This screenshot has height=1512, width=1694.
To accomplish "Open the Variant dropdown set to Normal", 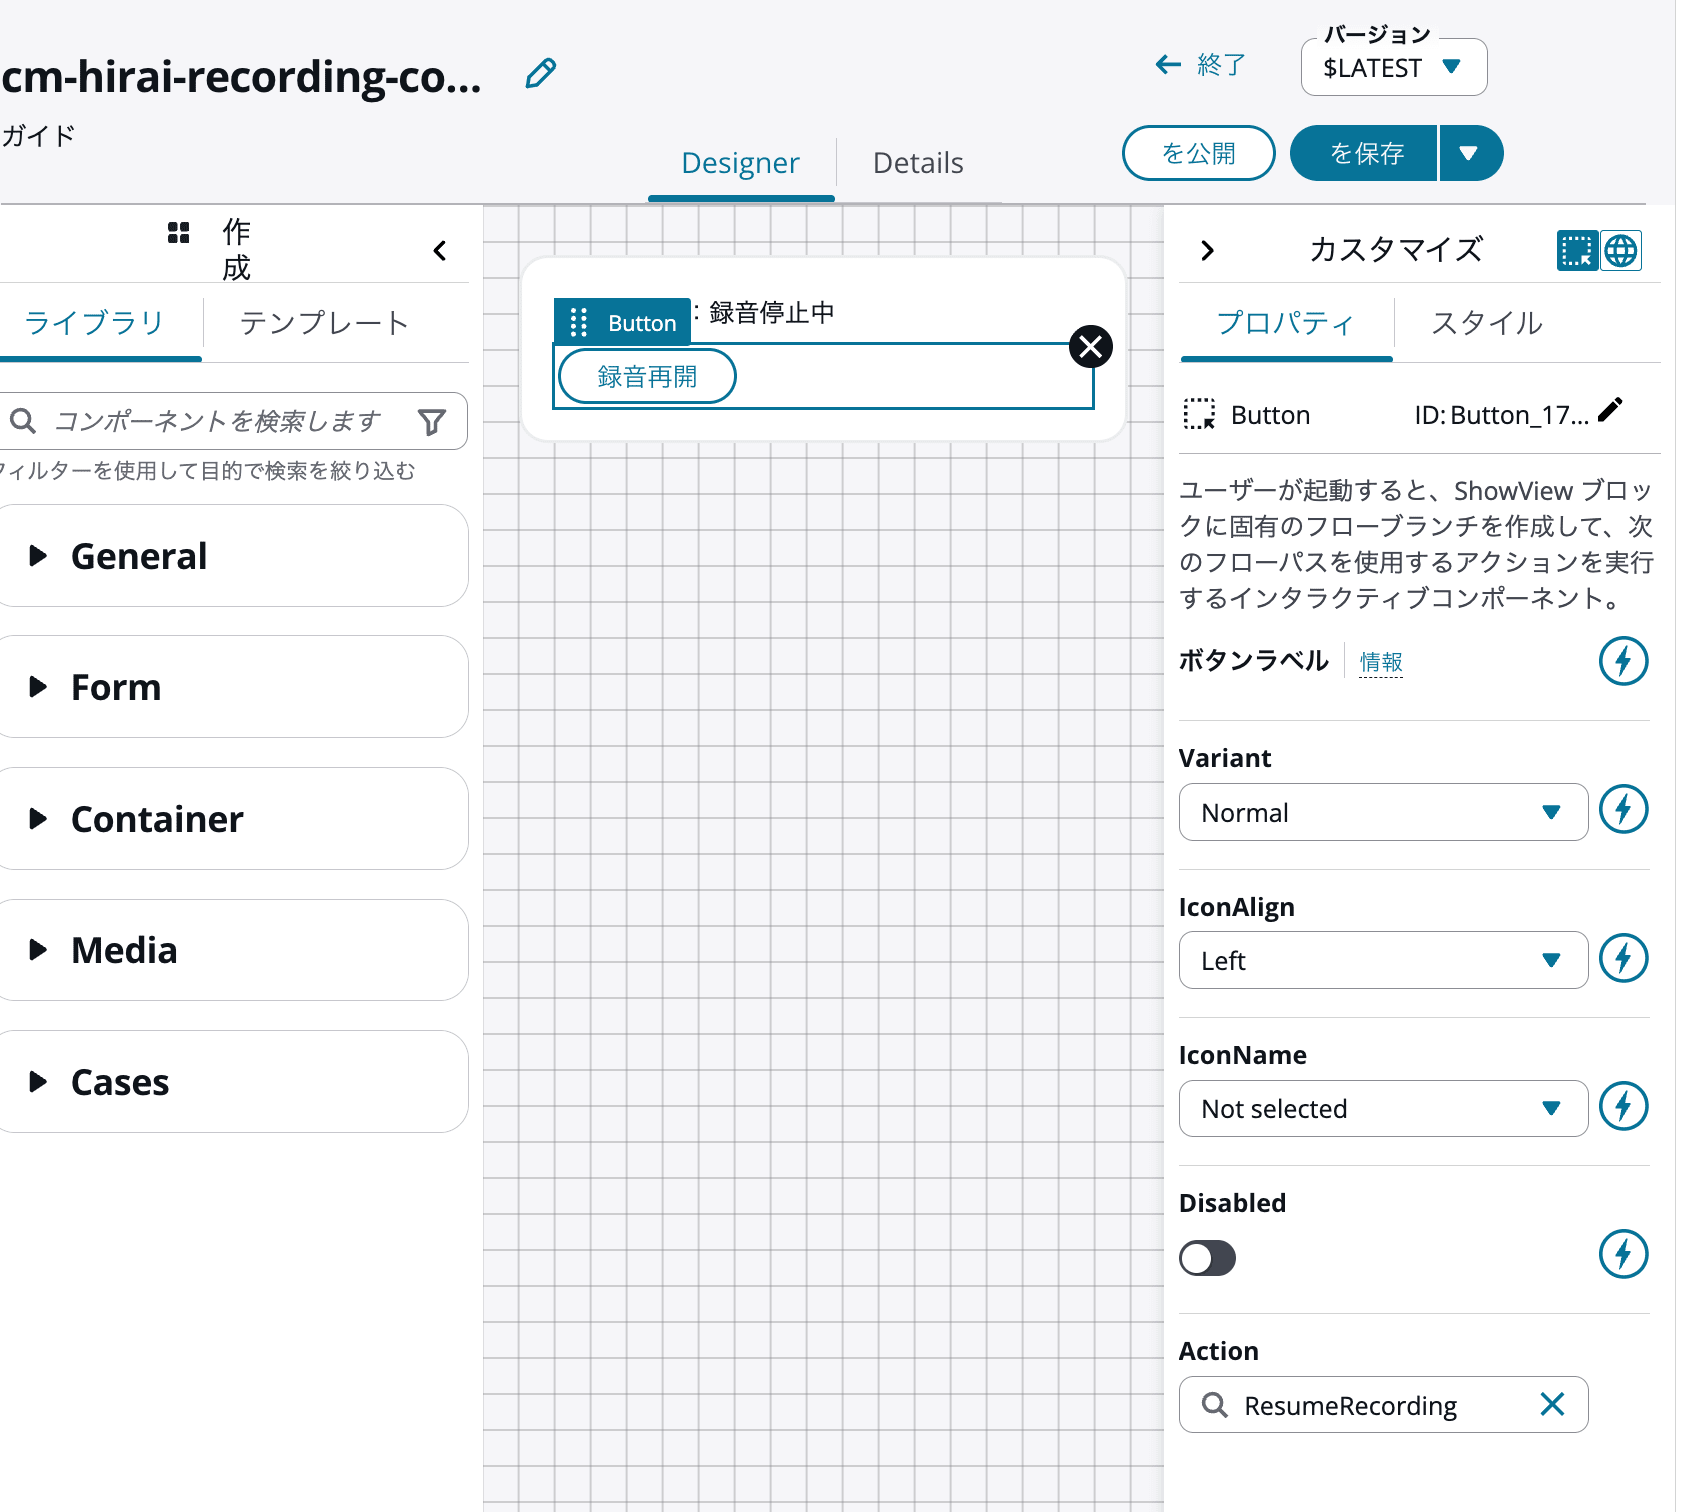I will click(x=1383, y=812).
